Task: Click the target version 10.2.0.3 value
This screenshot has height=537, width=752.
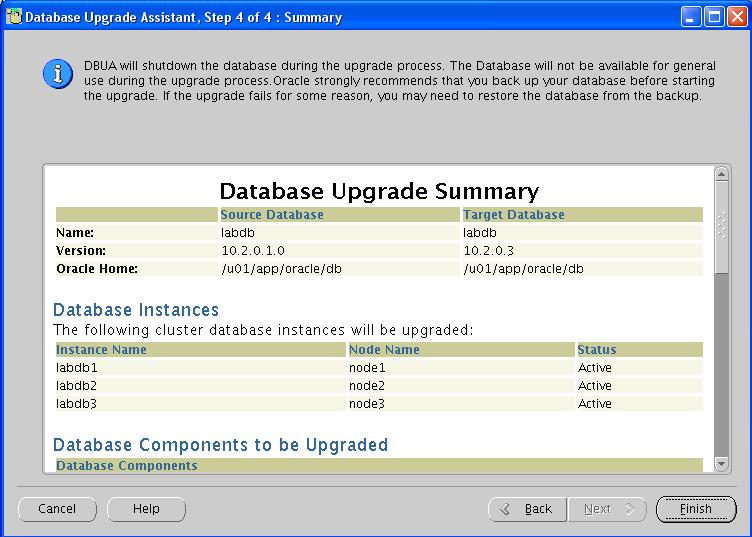Action: [x=491, y=251]
